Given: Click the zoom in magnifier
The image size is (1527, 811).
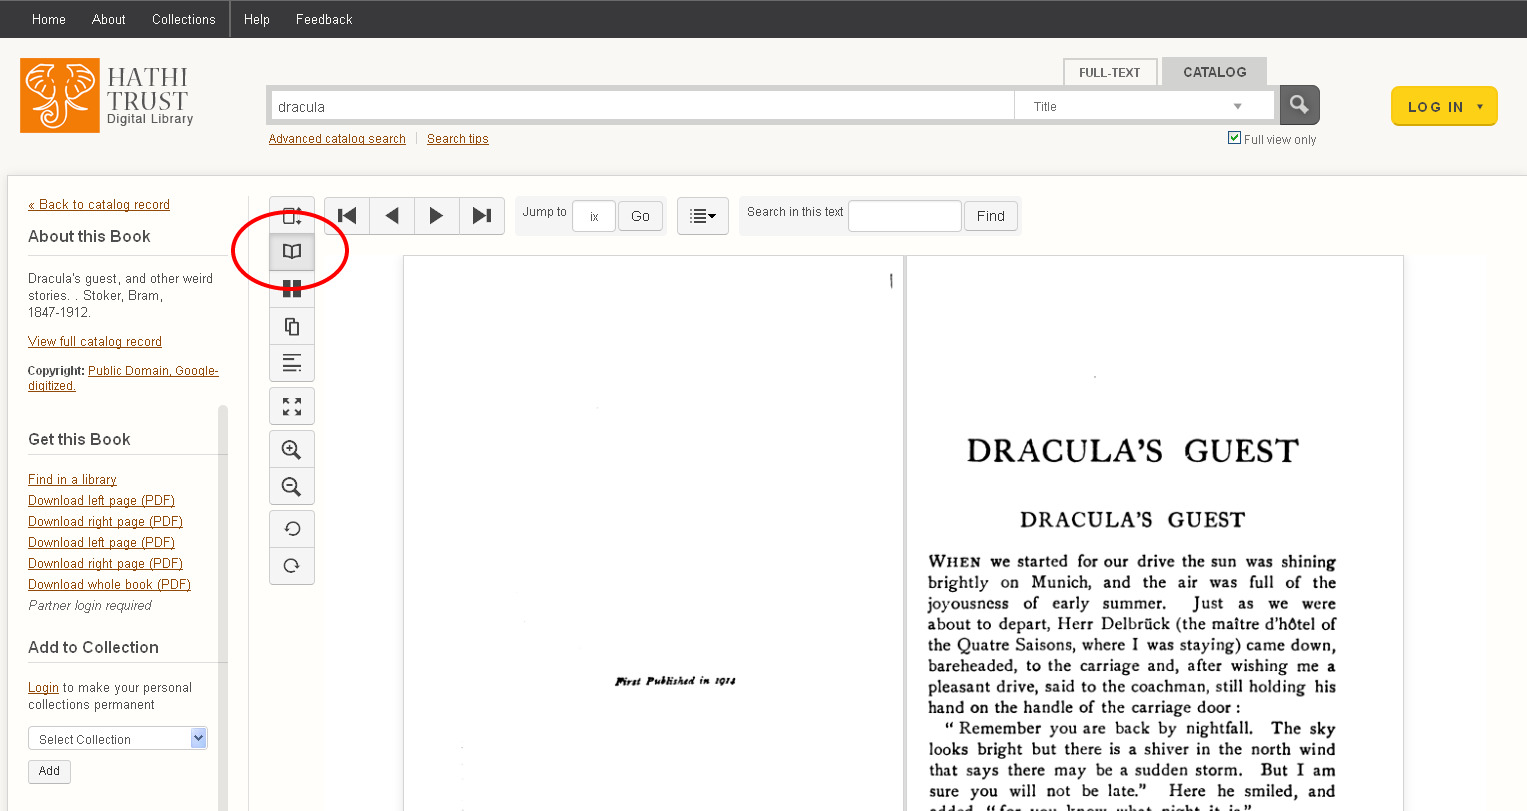Looking at the screenshot, I should tap(292, 450).
